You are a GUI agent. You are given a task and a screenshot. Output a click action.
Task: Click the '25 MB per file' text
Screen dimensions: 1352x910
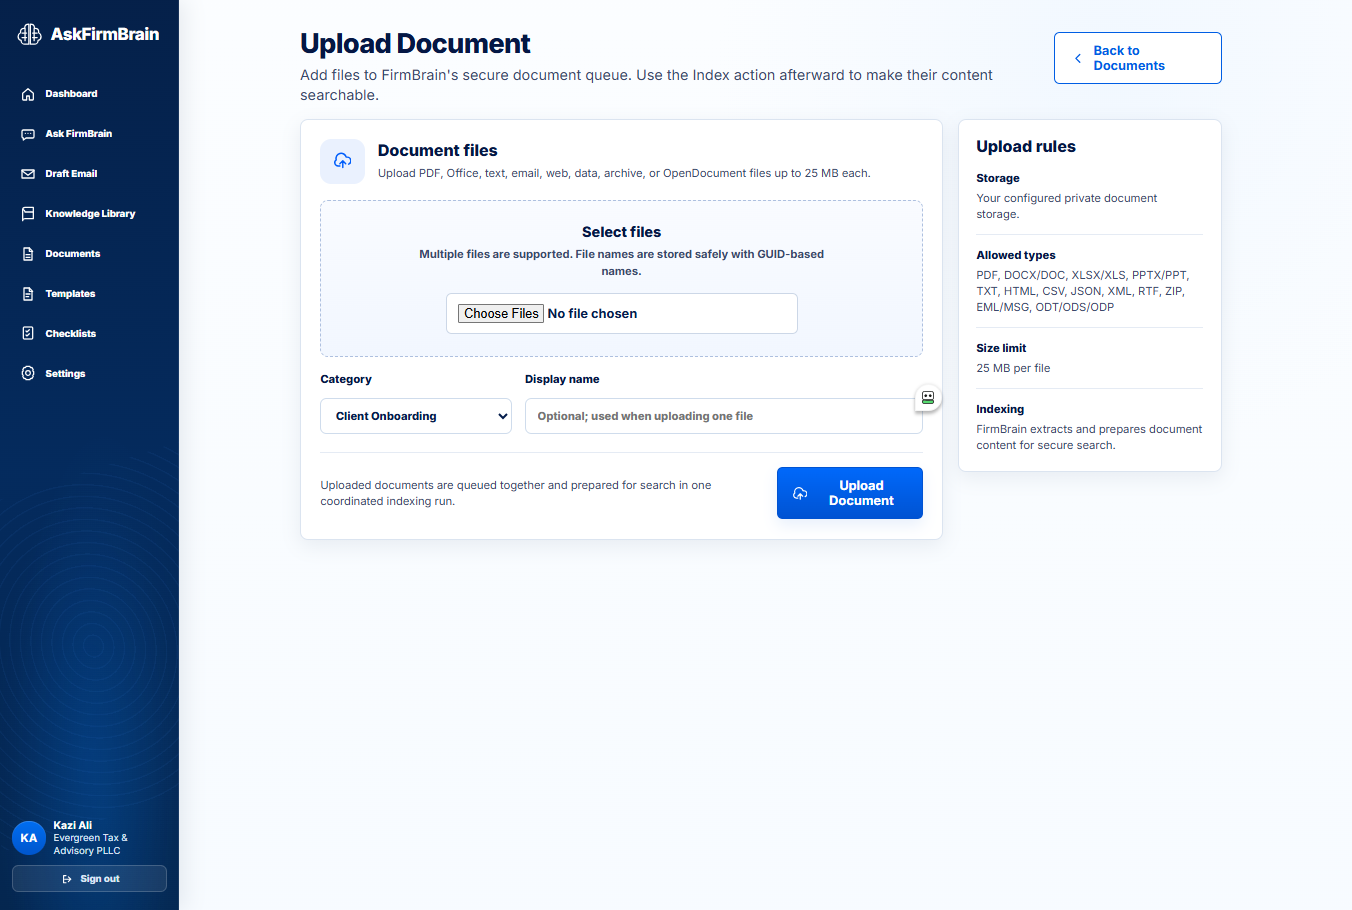click(1013, 368)
